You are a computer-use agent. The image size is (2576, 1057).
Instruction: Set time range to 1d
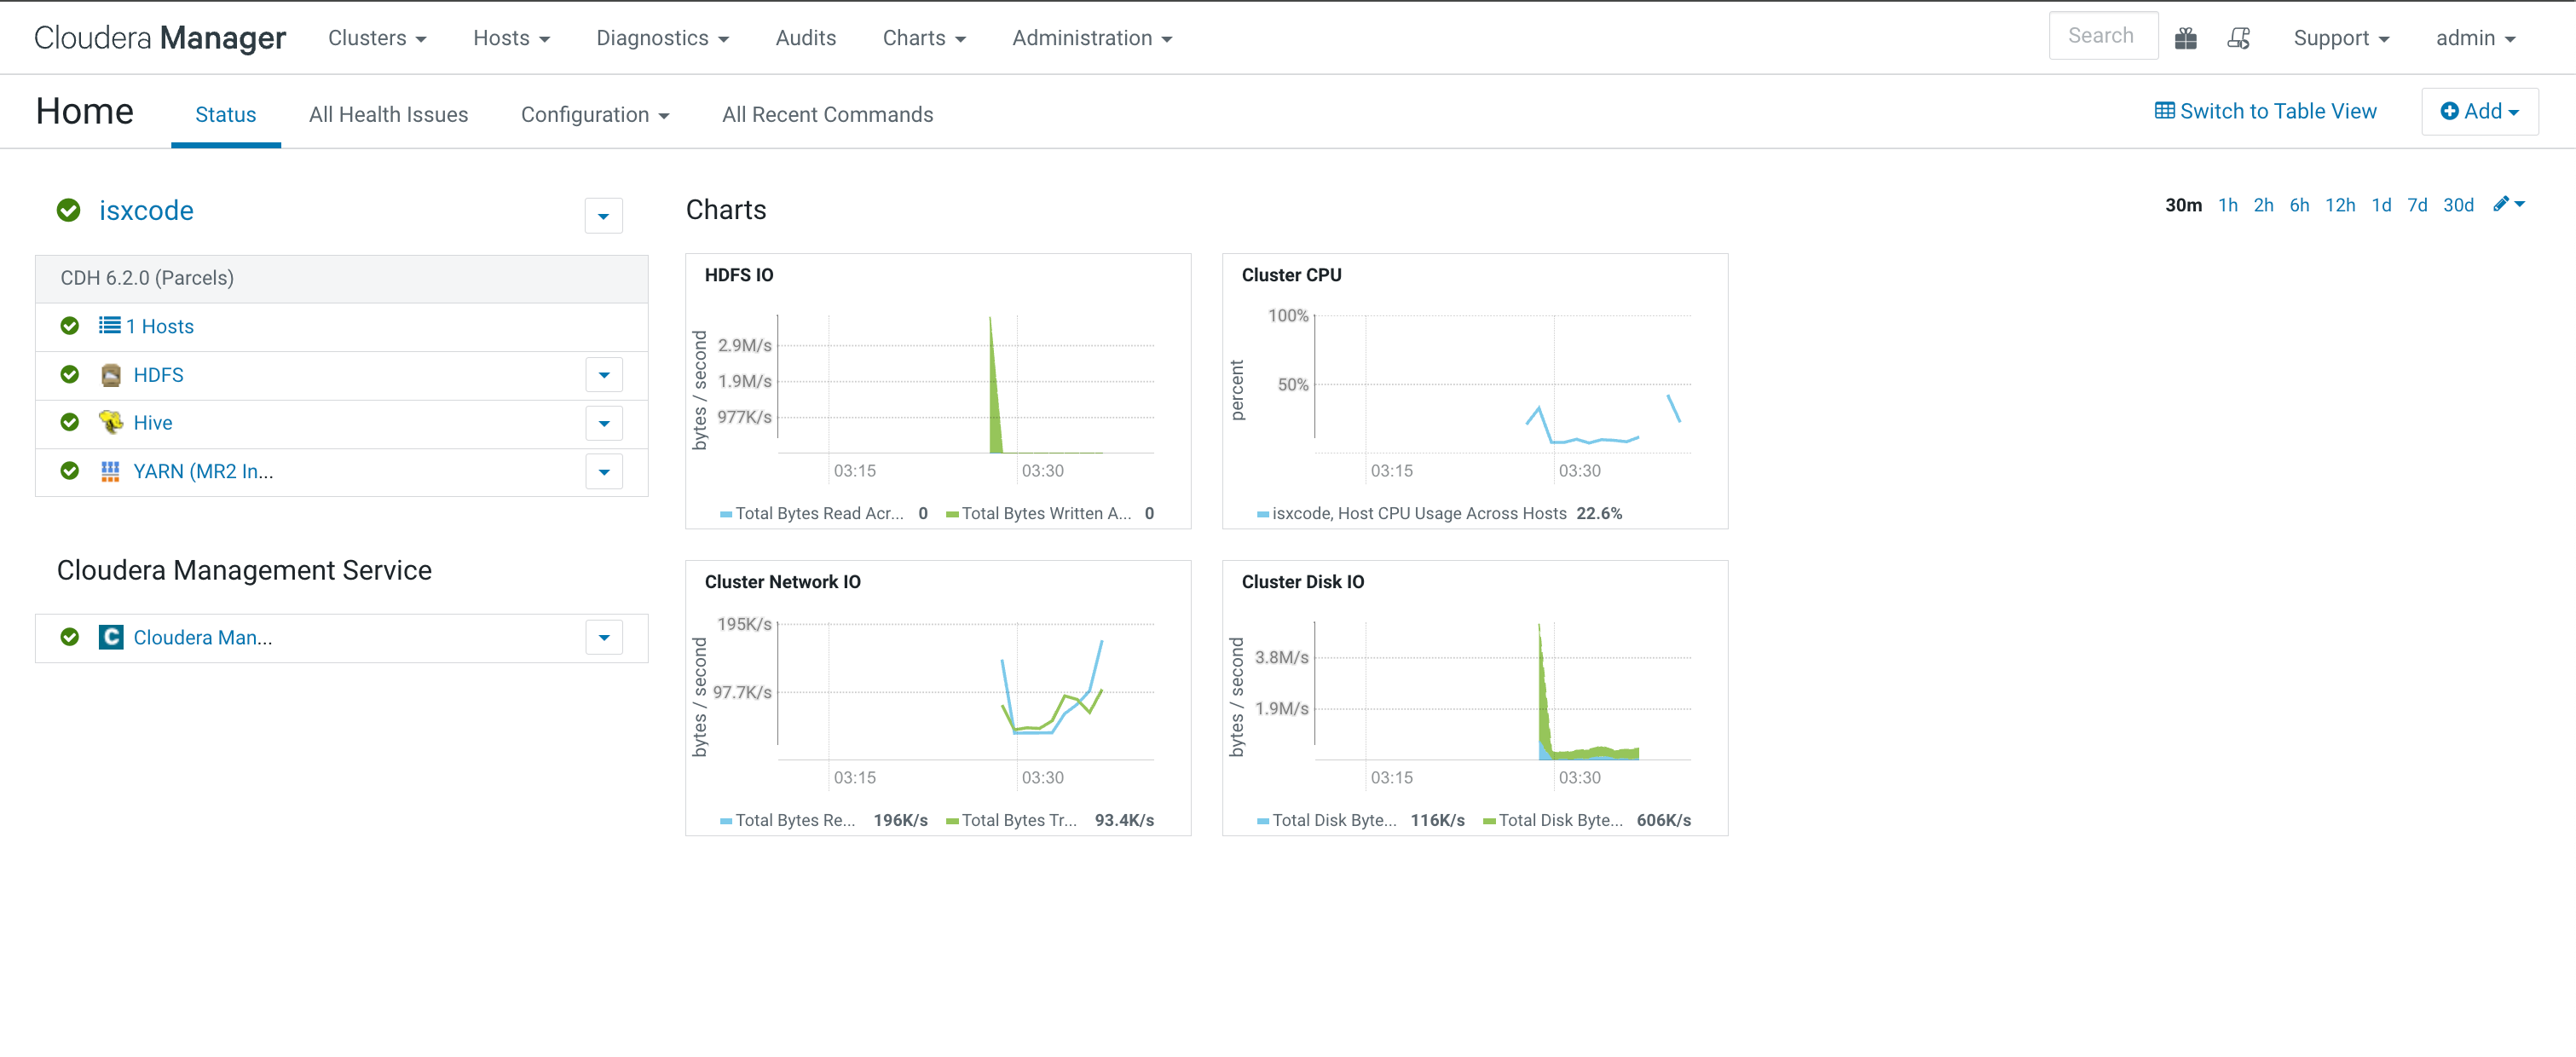[2381, 205]
